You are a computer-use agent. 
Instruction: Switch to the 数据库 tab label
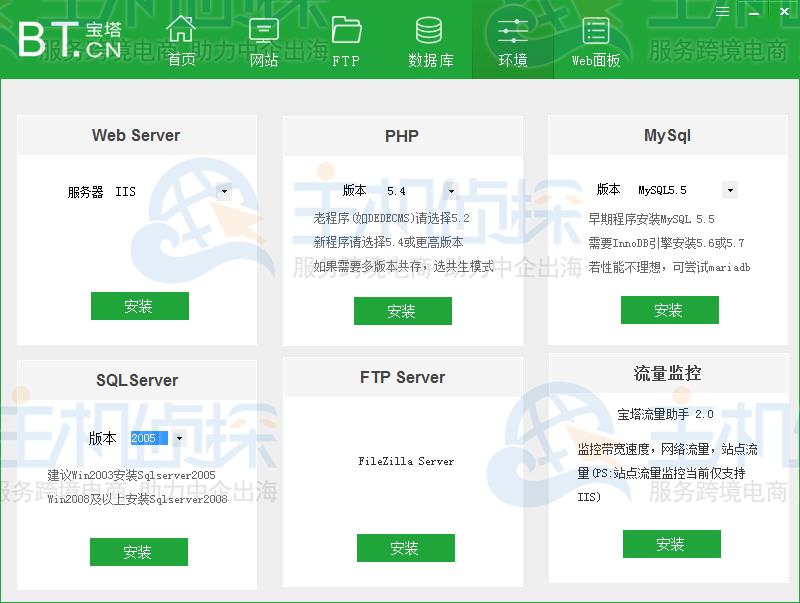point(431,60)
